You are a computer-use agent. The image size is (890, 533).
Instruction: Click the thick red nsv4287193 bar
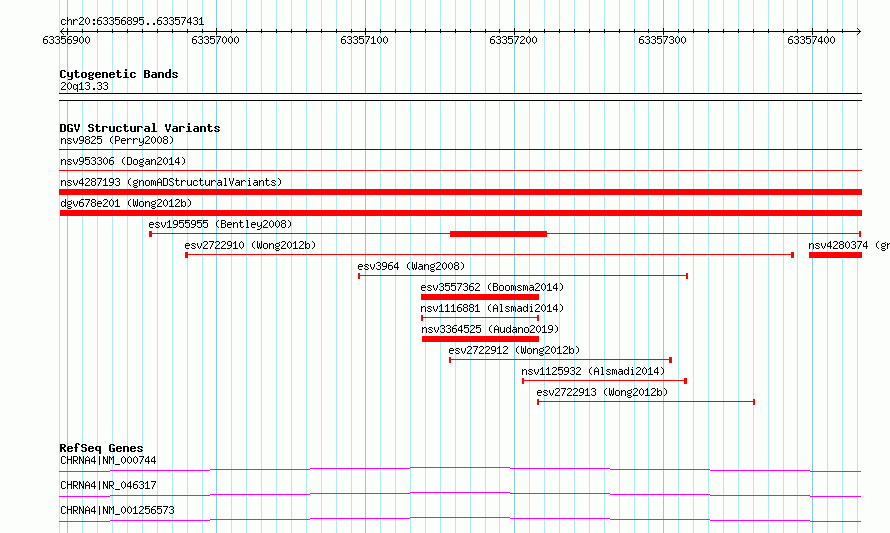[x=460, y=192]
